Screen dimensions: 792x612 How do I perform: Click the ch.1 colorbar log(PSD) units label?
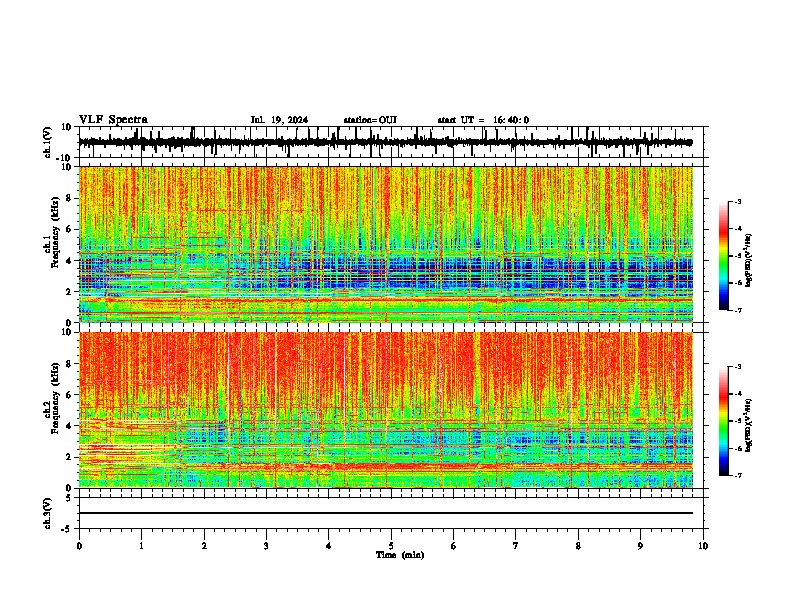749,260
